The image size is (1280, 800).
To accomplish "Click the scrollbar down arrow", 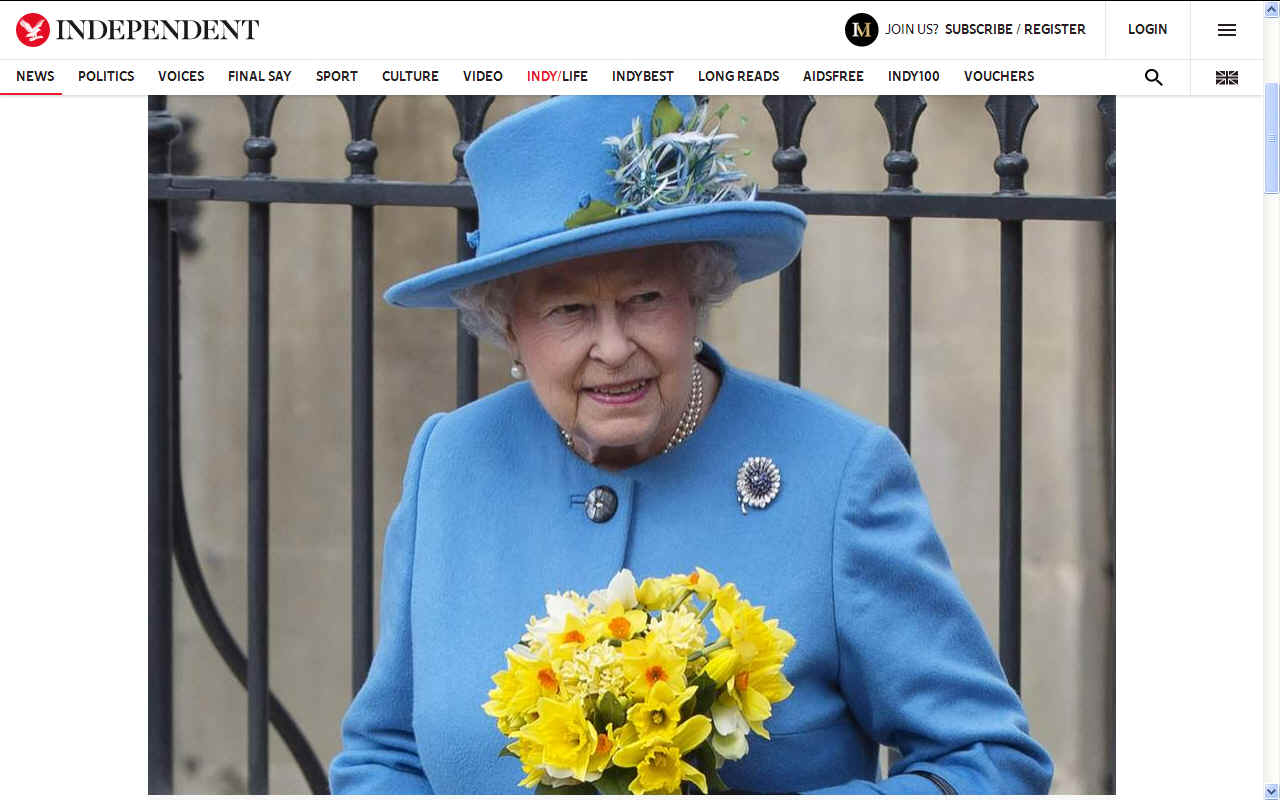I will tap(1272, 791).
